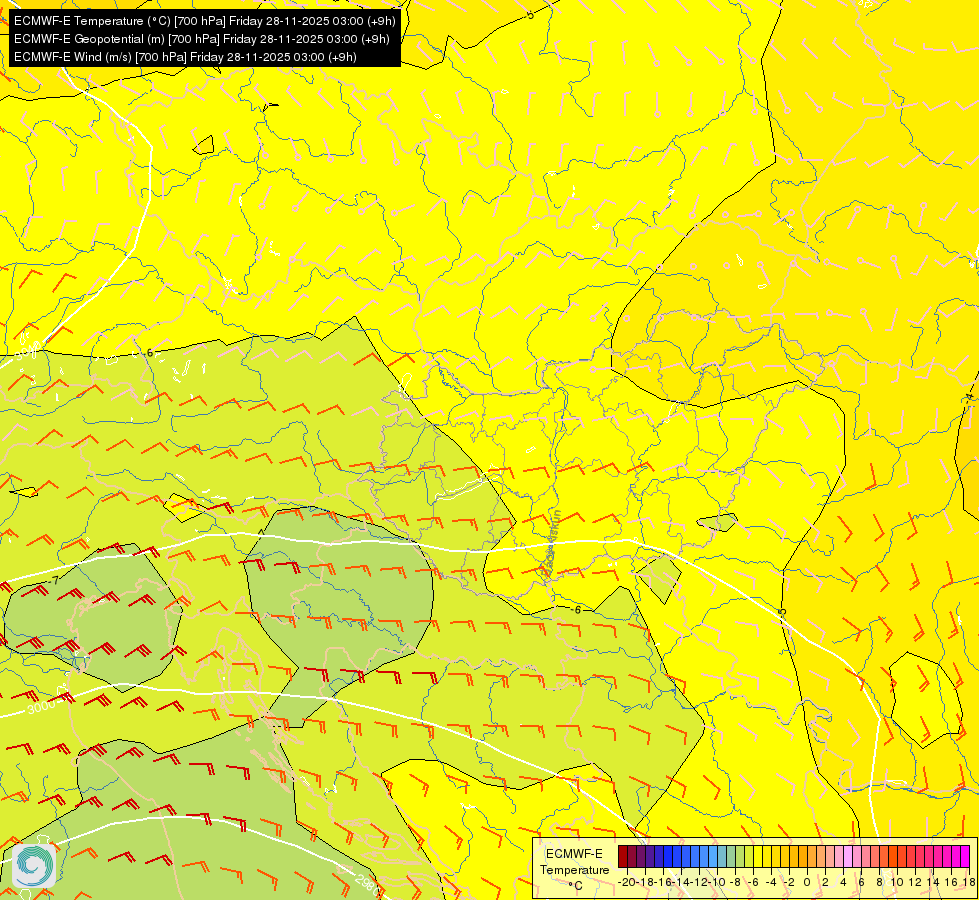Click the 18 legend tick label

(969, 882)
